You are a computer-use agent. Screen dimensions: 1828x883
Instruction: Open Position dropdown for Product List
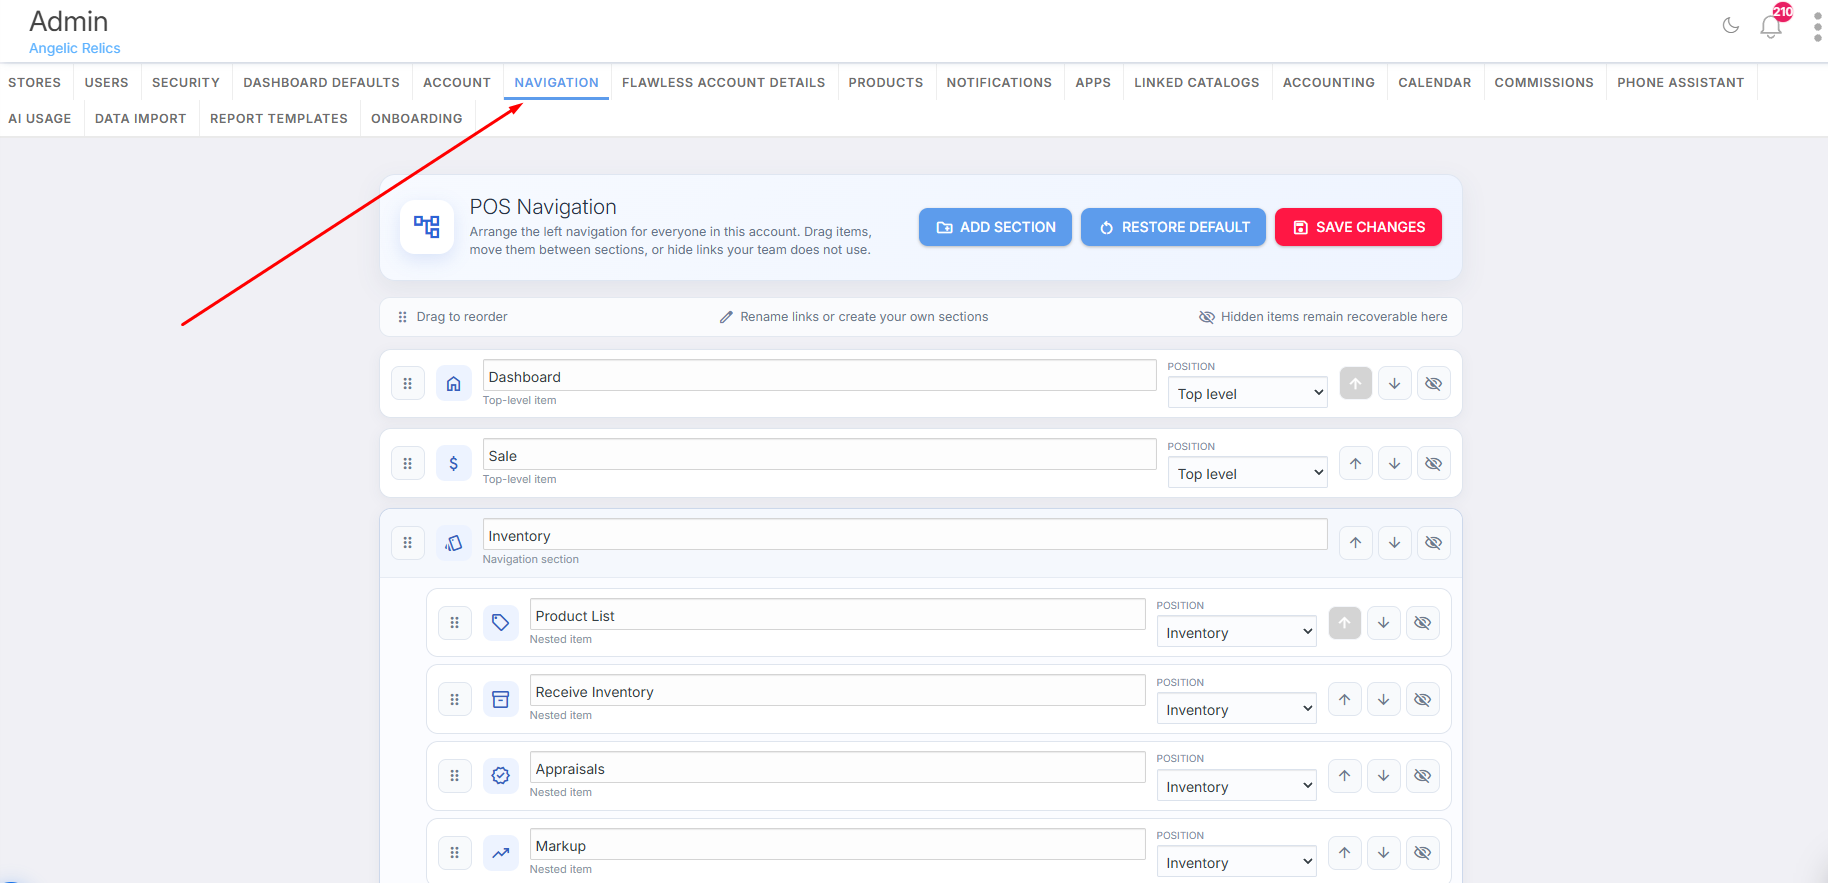[1237, 632]
